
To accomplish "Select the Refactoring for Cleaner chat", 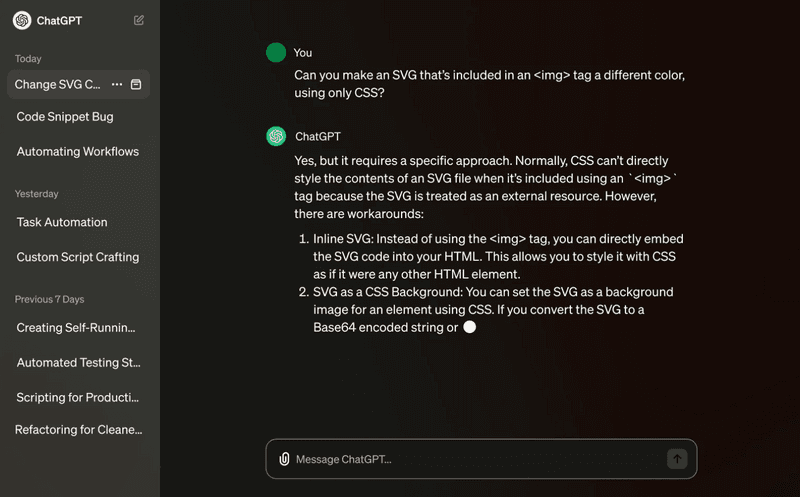I will pyautogui.click(x=79, y=430).
